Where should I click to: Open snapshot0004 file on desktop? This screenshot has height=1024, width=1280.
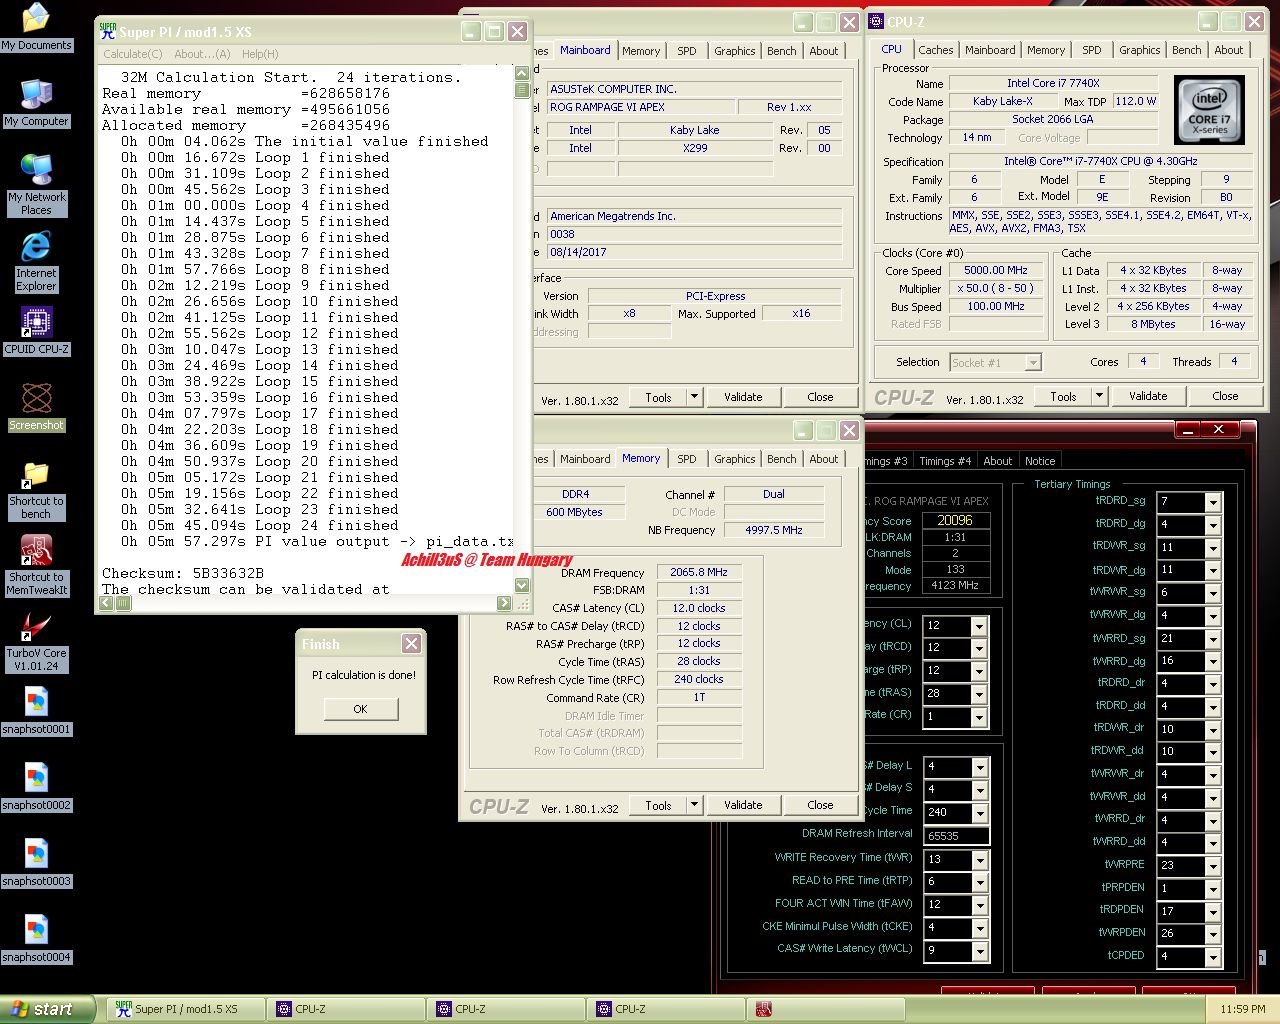36,939
